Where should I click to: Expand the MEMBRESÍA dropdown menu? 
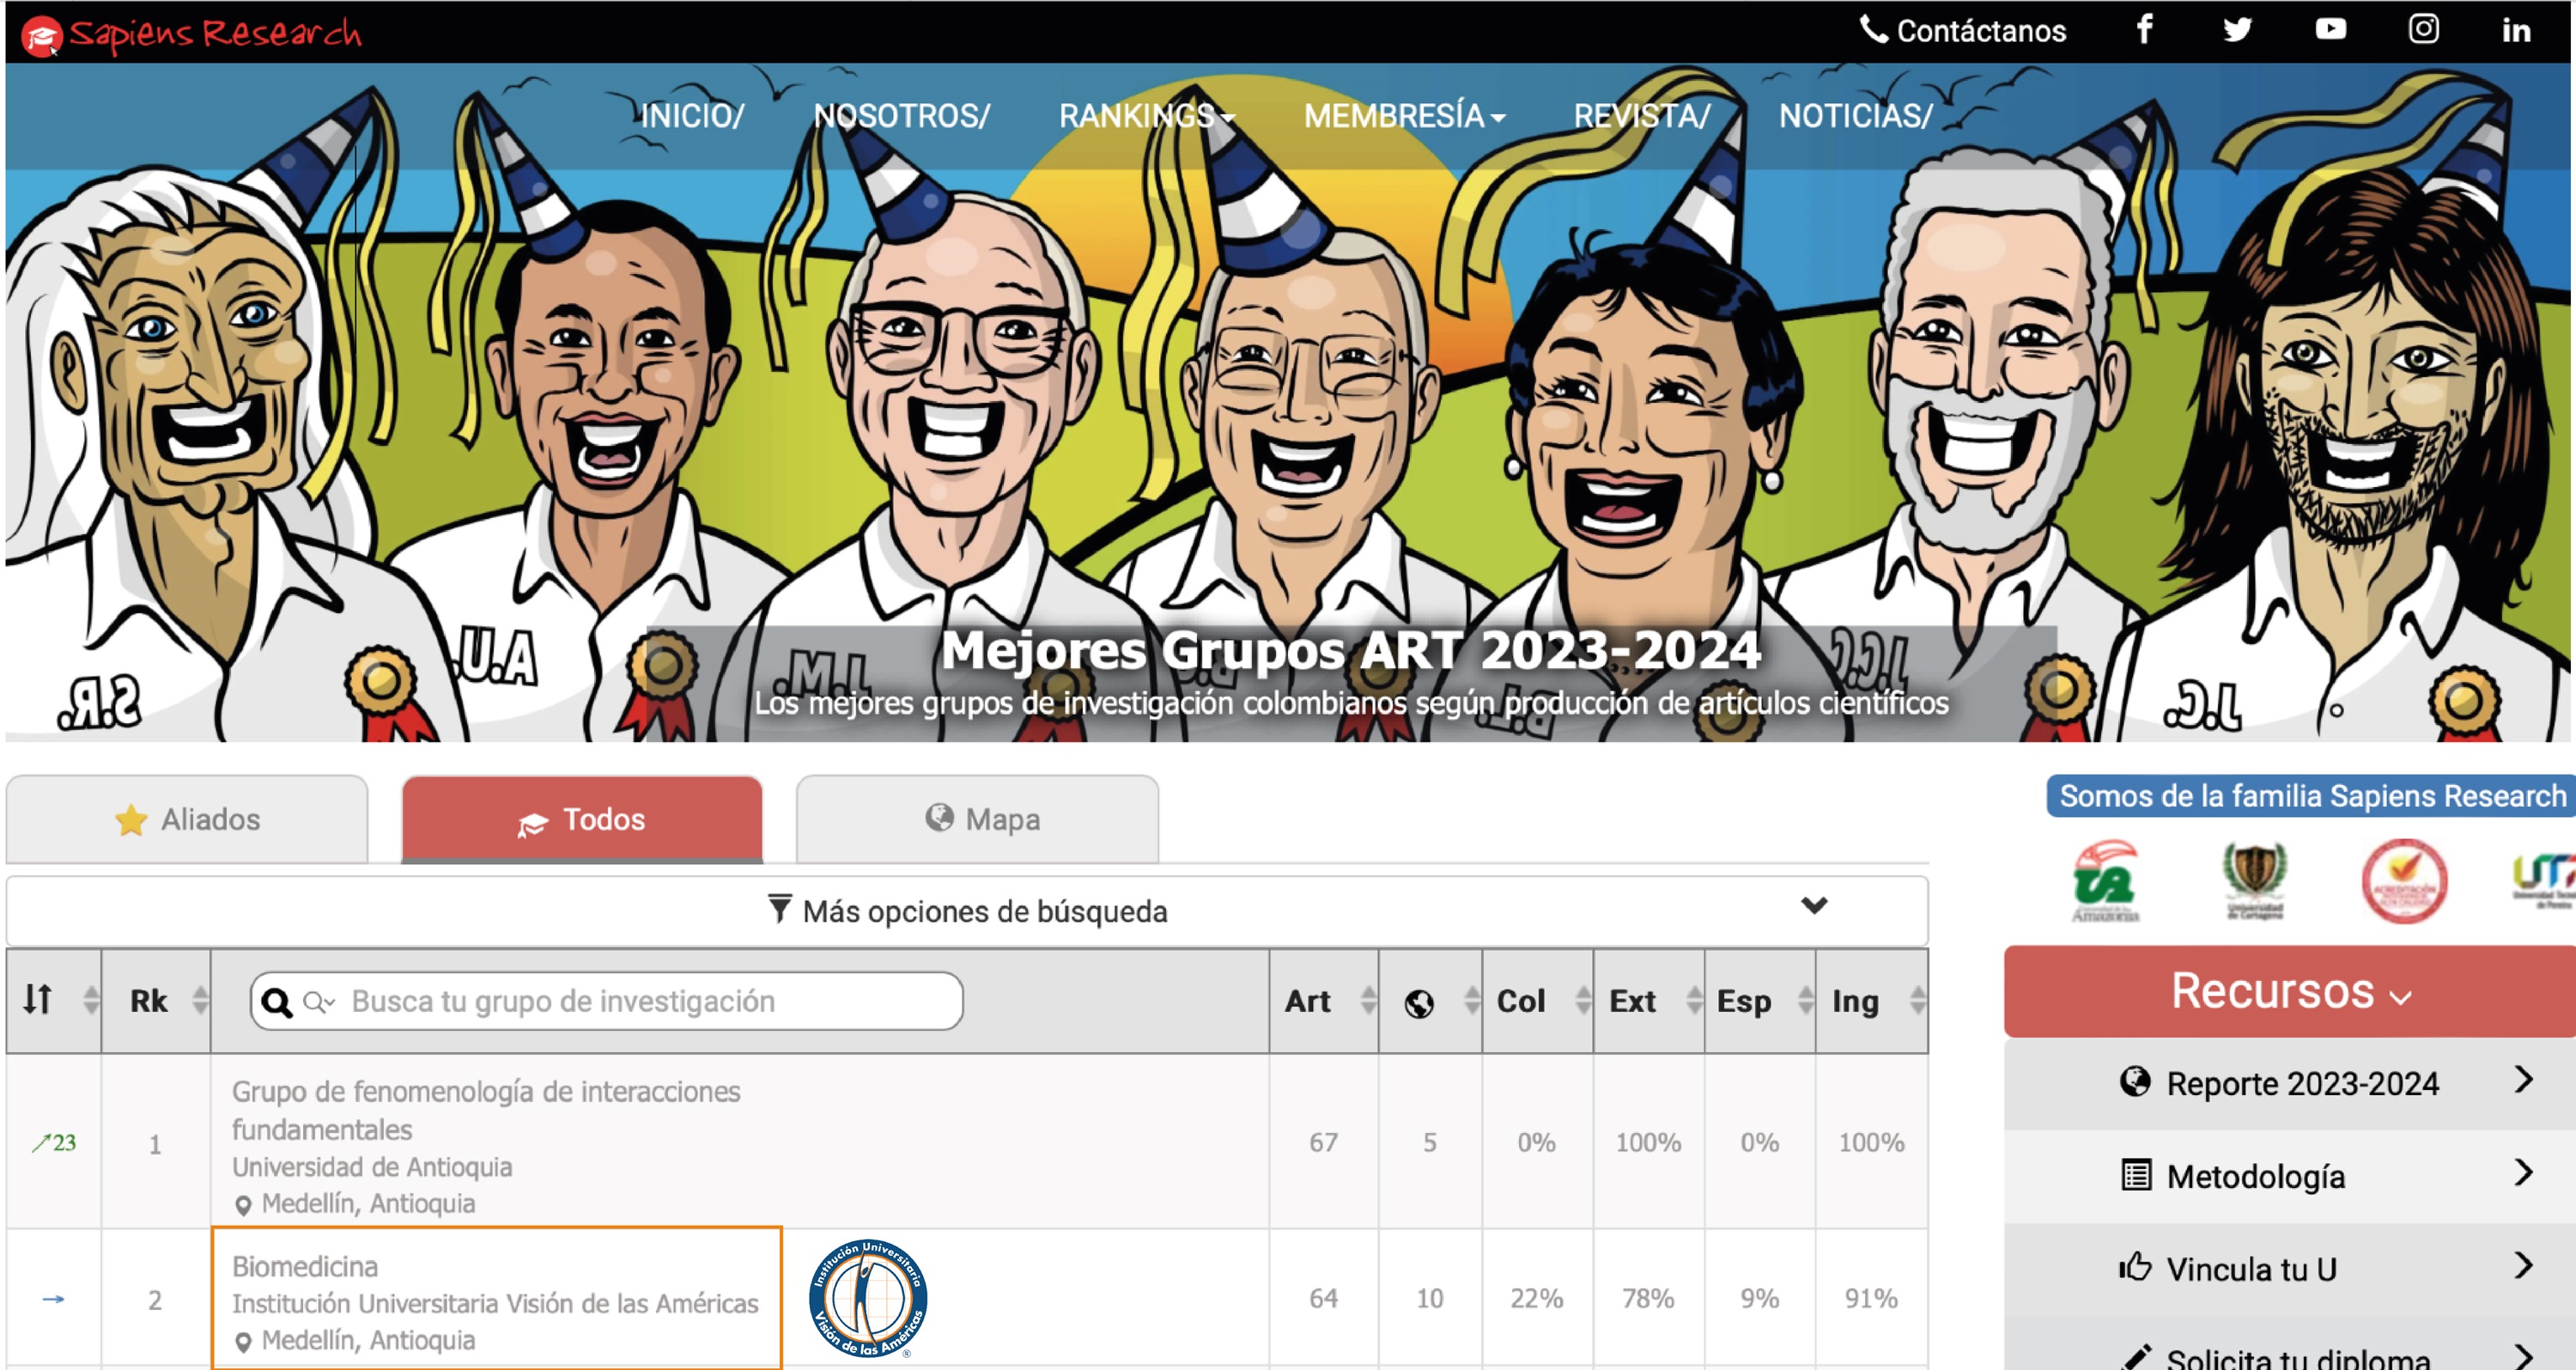[1404, 116]
